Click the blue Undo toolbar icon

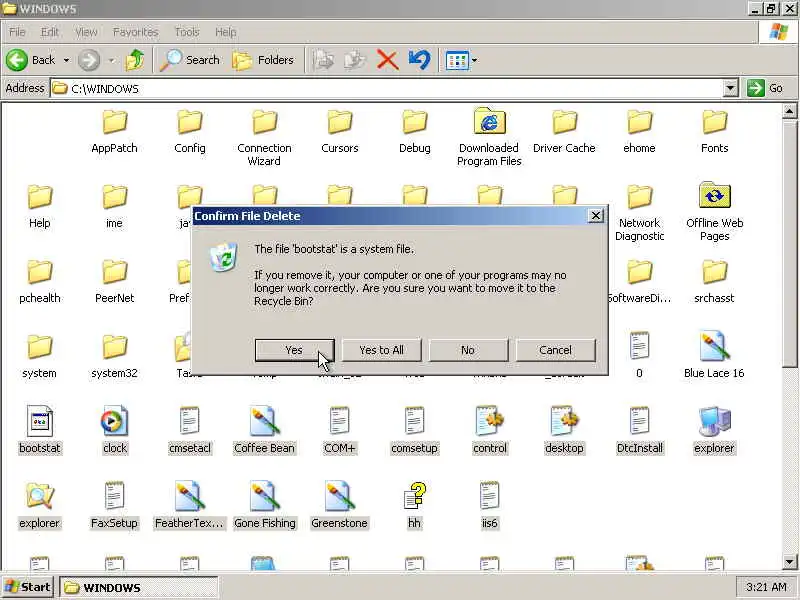[x=419, y=60]
